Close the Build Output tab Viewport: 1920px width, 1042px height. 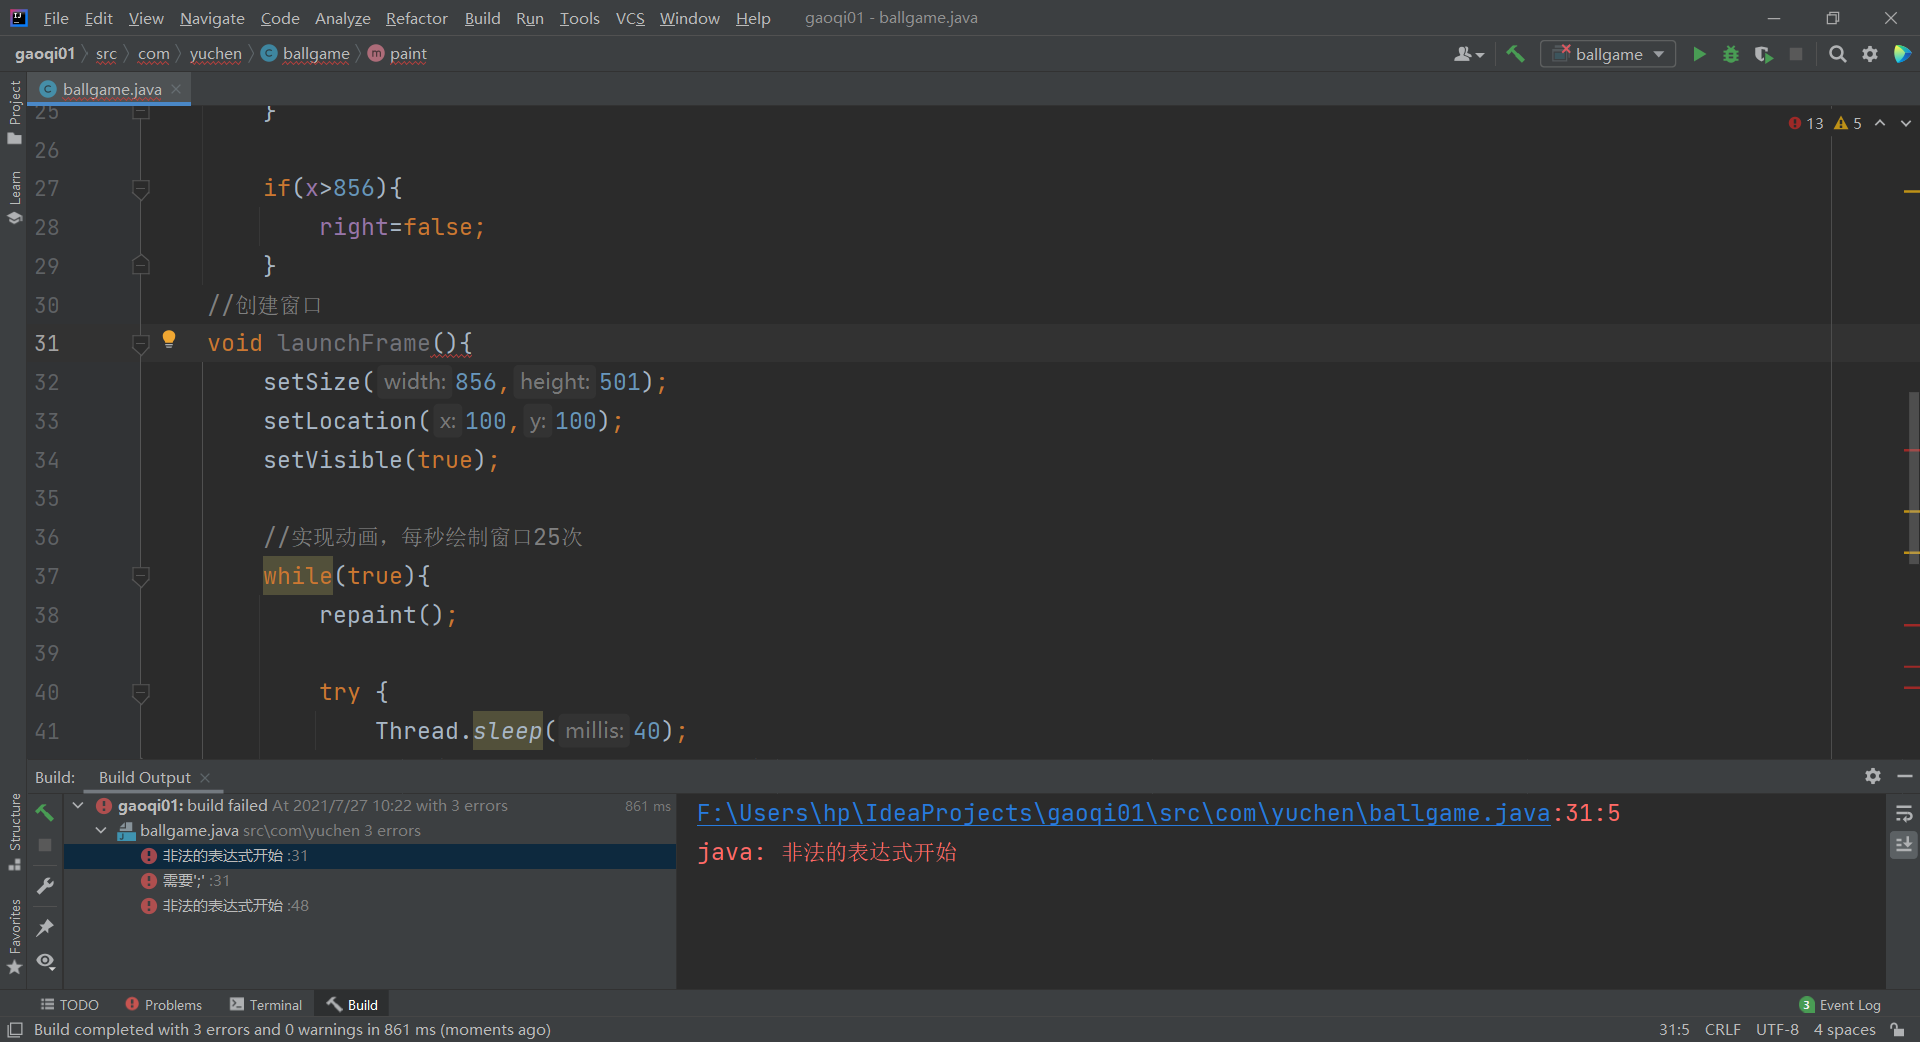pos(205,777)
